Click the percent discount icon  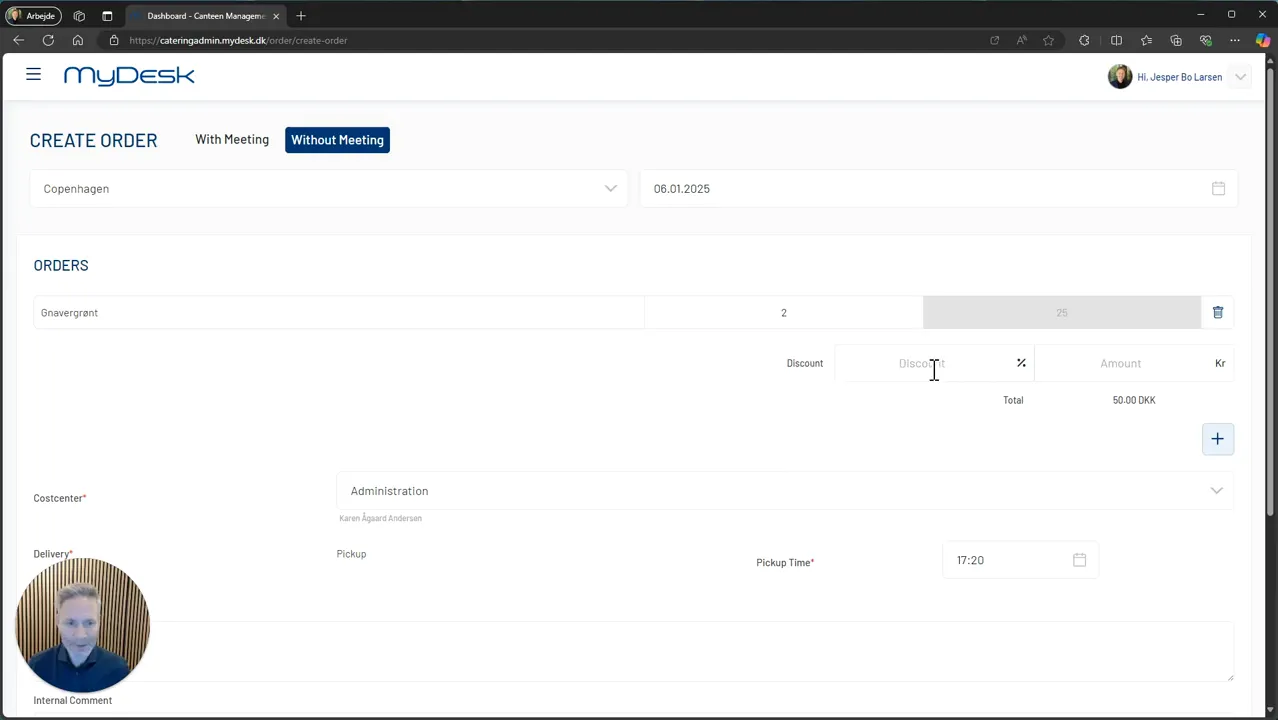tap(1021, 363)
